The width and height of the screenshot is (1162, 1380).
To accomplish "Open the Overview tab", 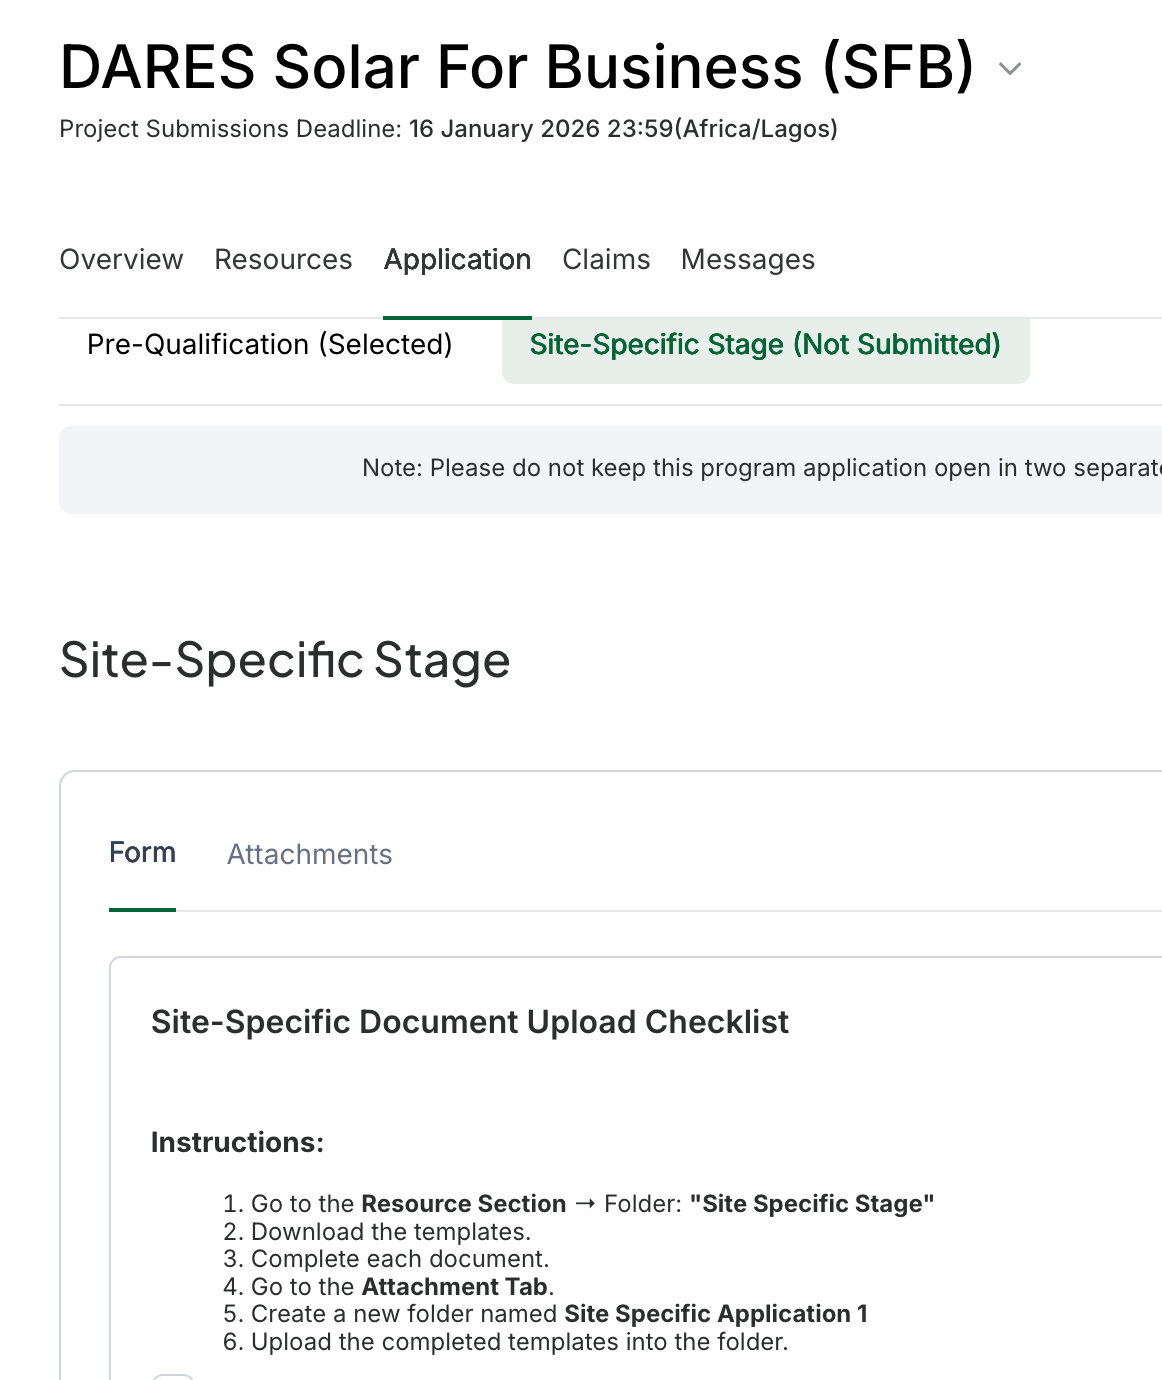I will [x=121, y=260].
